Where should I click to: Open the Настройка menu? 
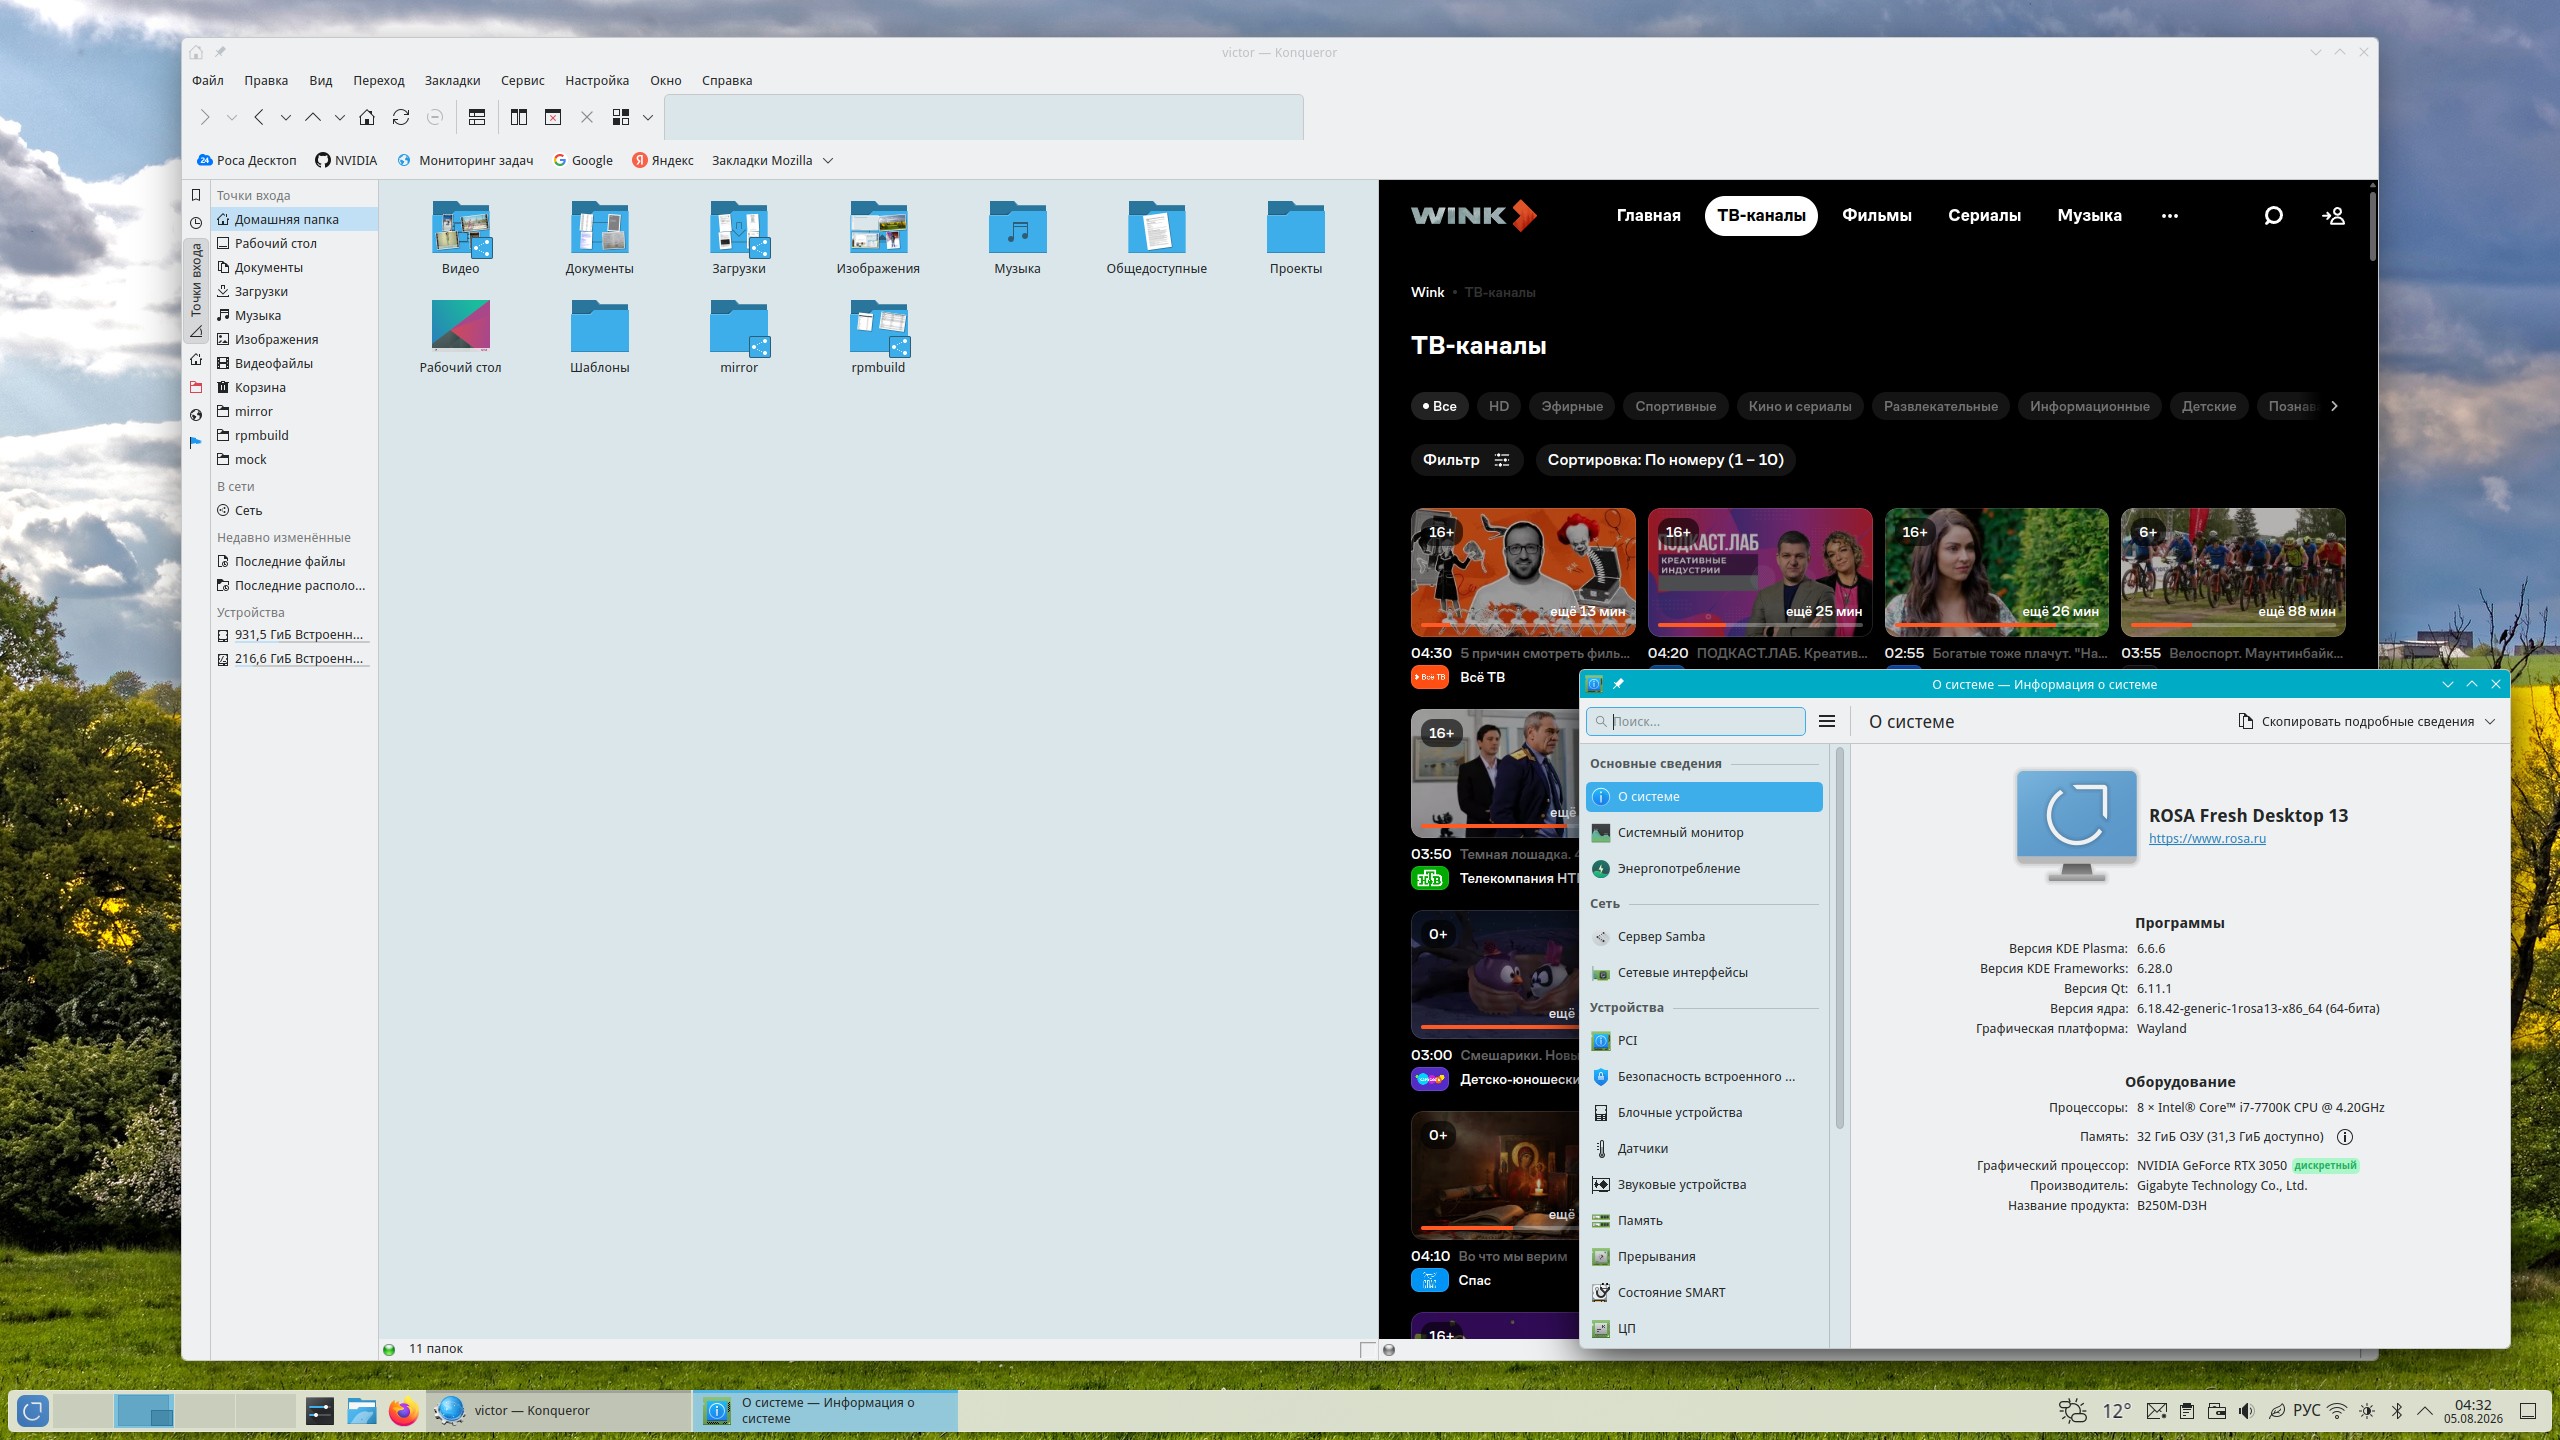click(x=597, y=81)
